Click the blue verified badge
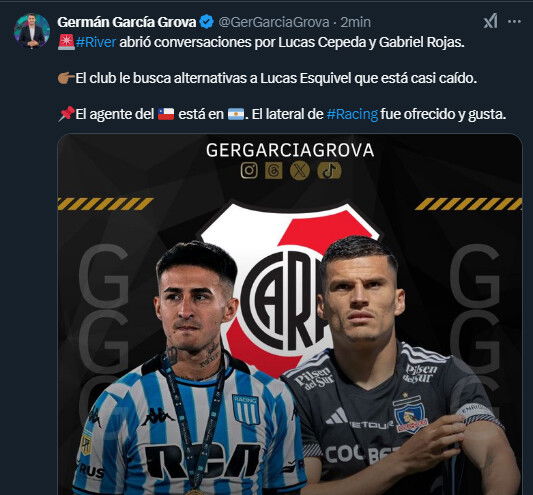The image size is (533, 495). coord(206,22)
